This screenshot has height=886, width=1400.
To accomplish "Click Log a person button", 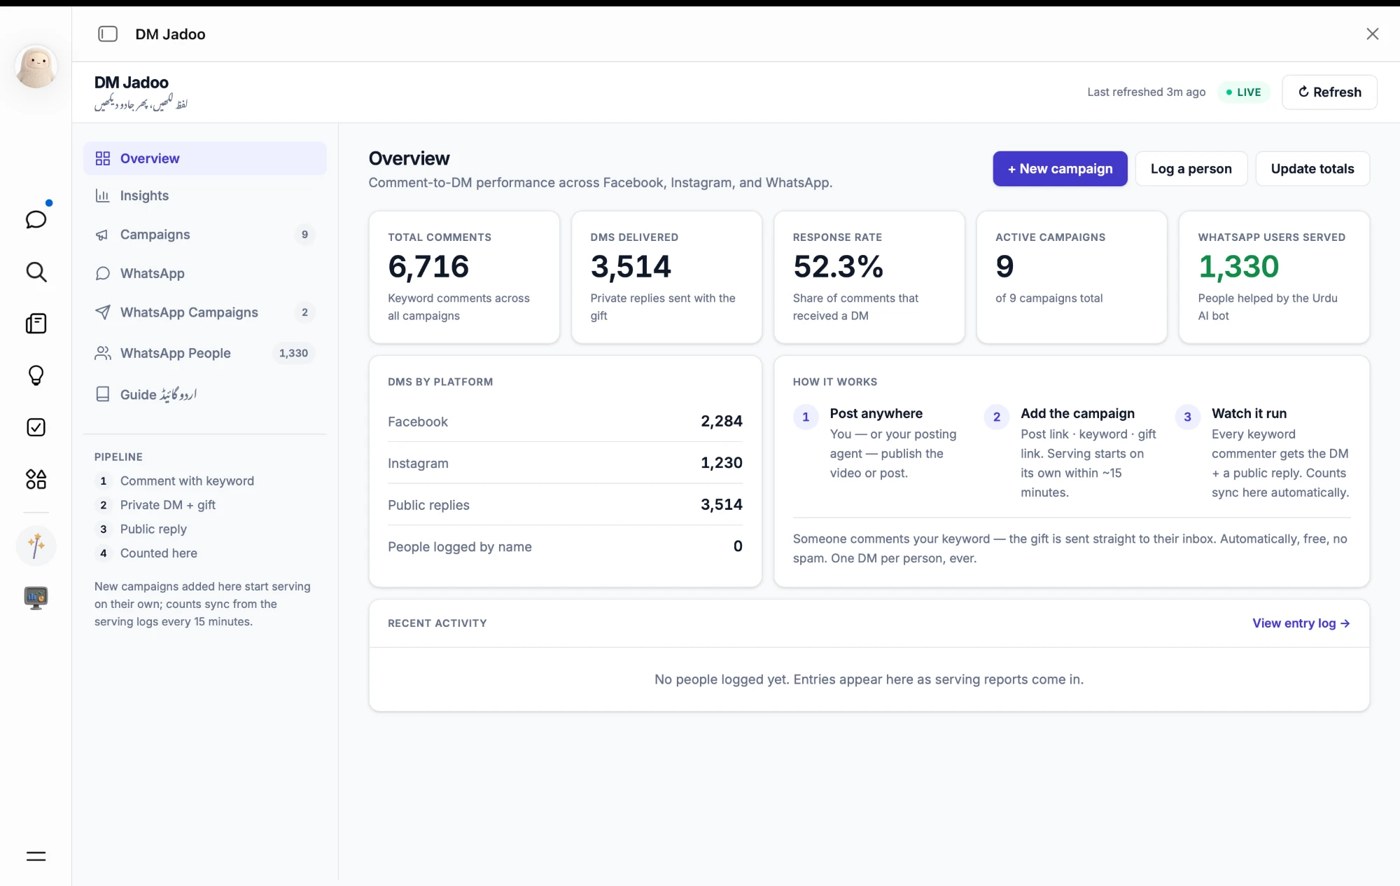I will 1191,169.
